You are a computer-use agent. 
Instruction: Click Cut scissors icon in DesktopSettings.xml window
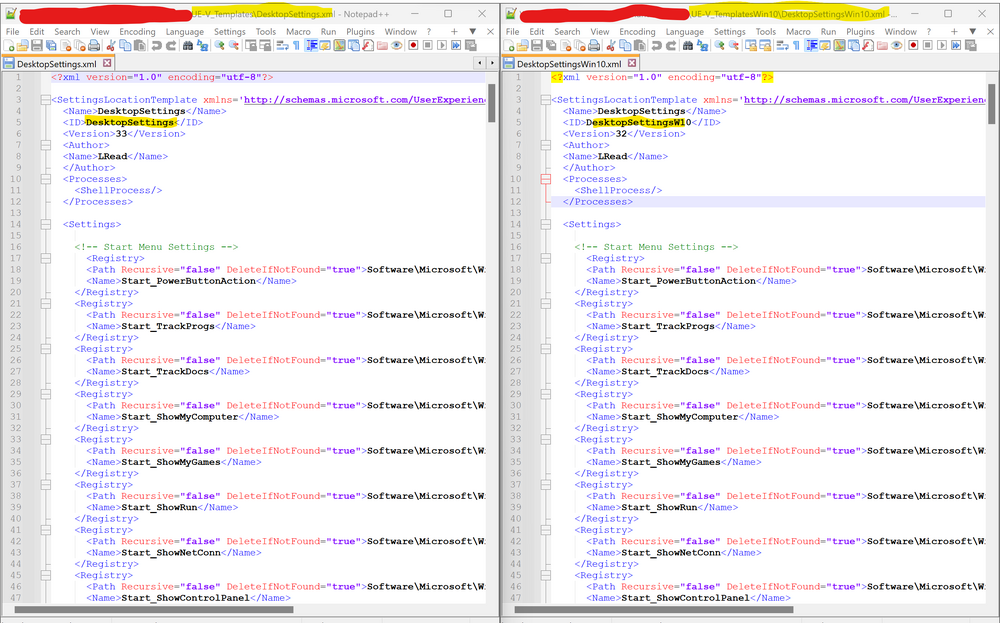pyautogui.click(x=110, y=45)
